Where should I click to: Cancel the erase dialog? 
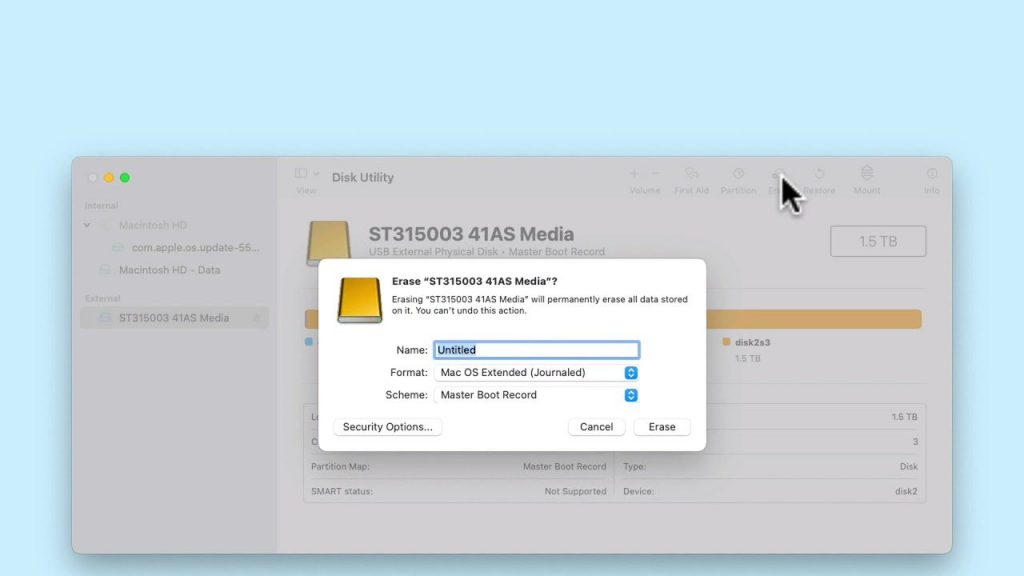tap(596, 426)
